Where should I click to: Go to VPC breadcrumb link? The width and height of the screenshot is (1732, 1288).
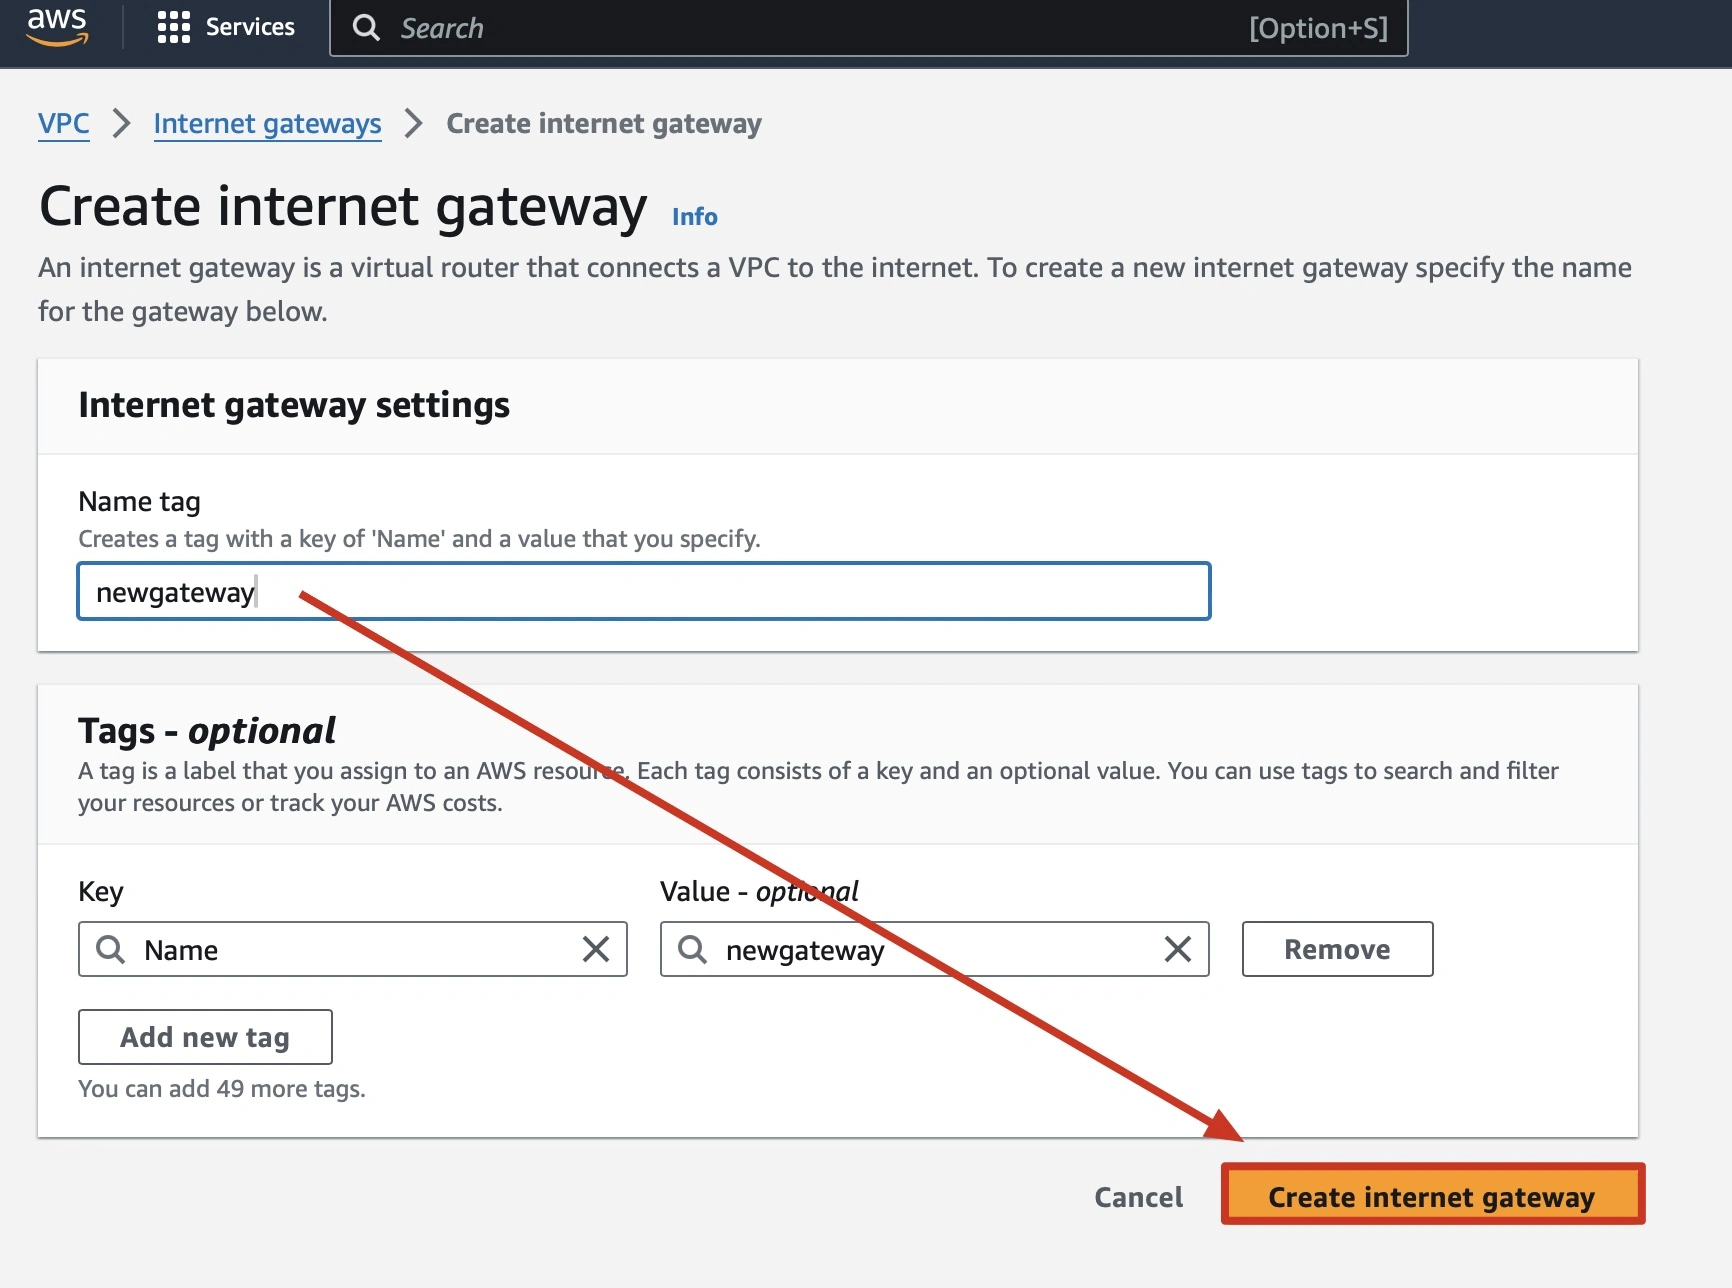point(64,124)
